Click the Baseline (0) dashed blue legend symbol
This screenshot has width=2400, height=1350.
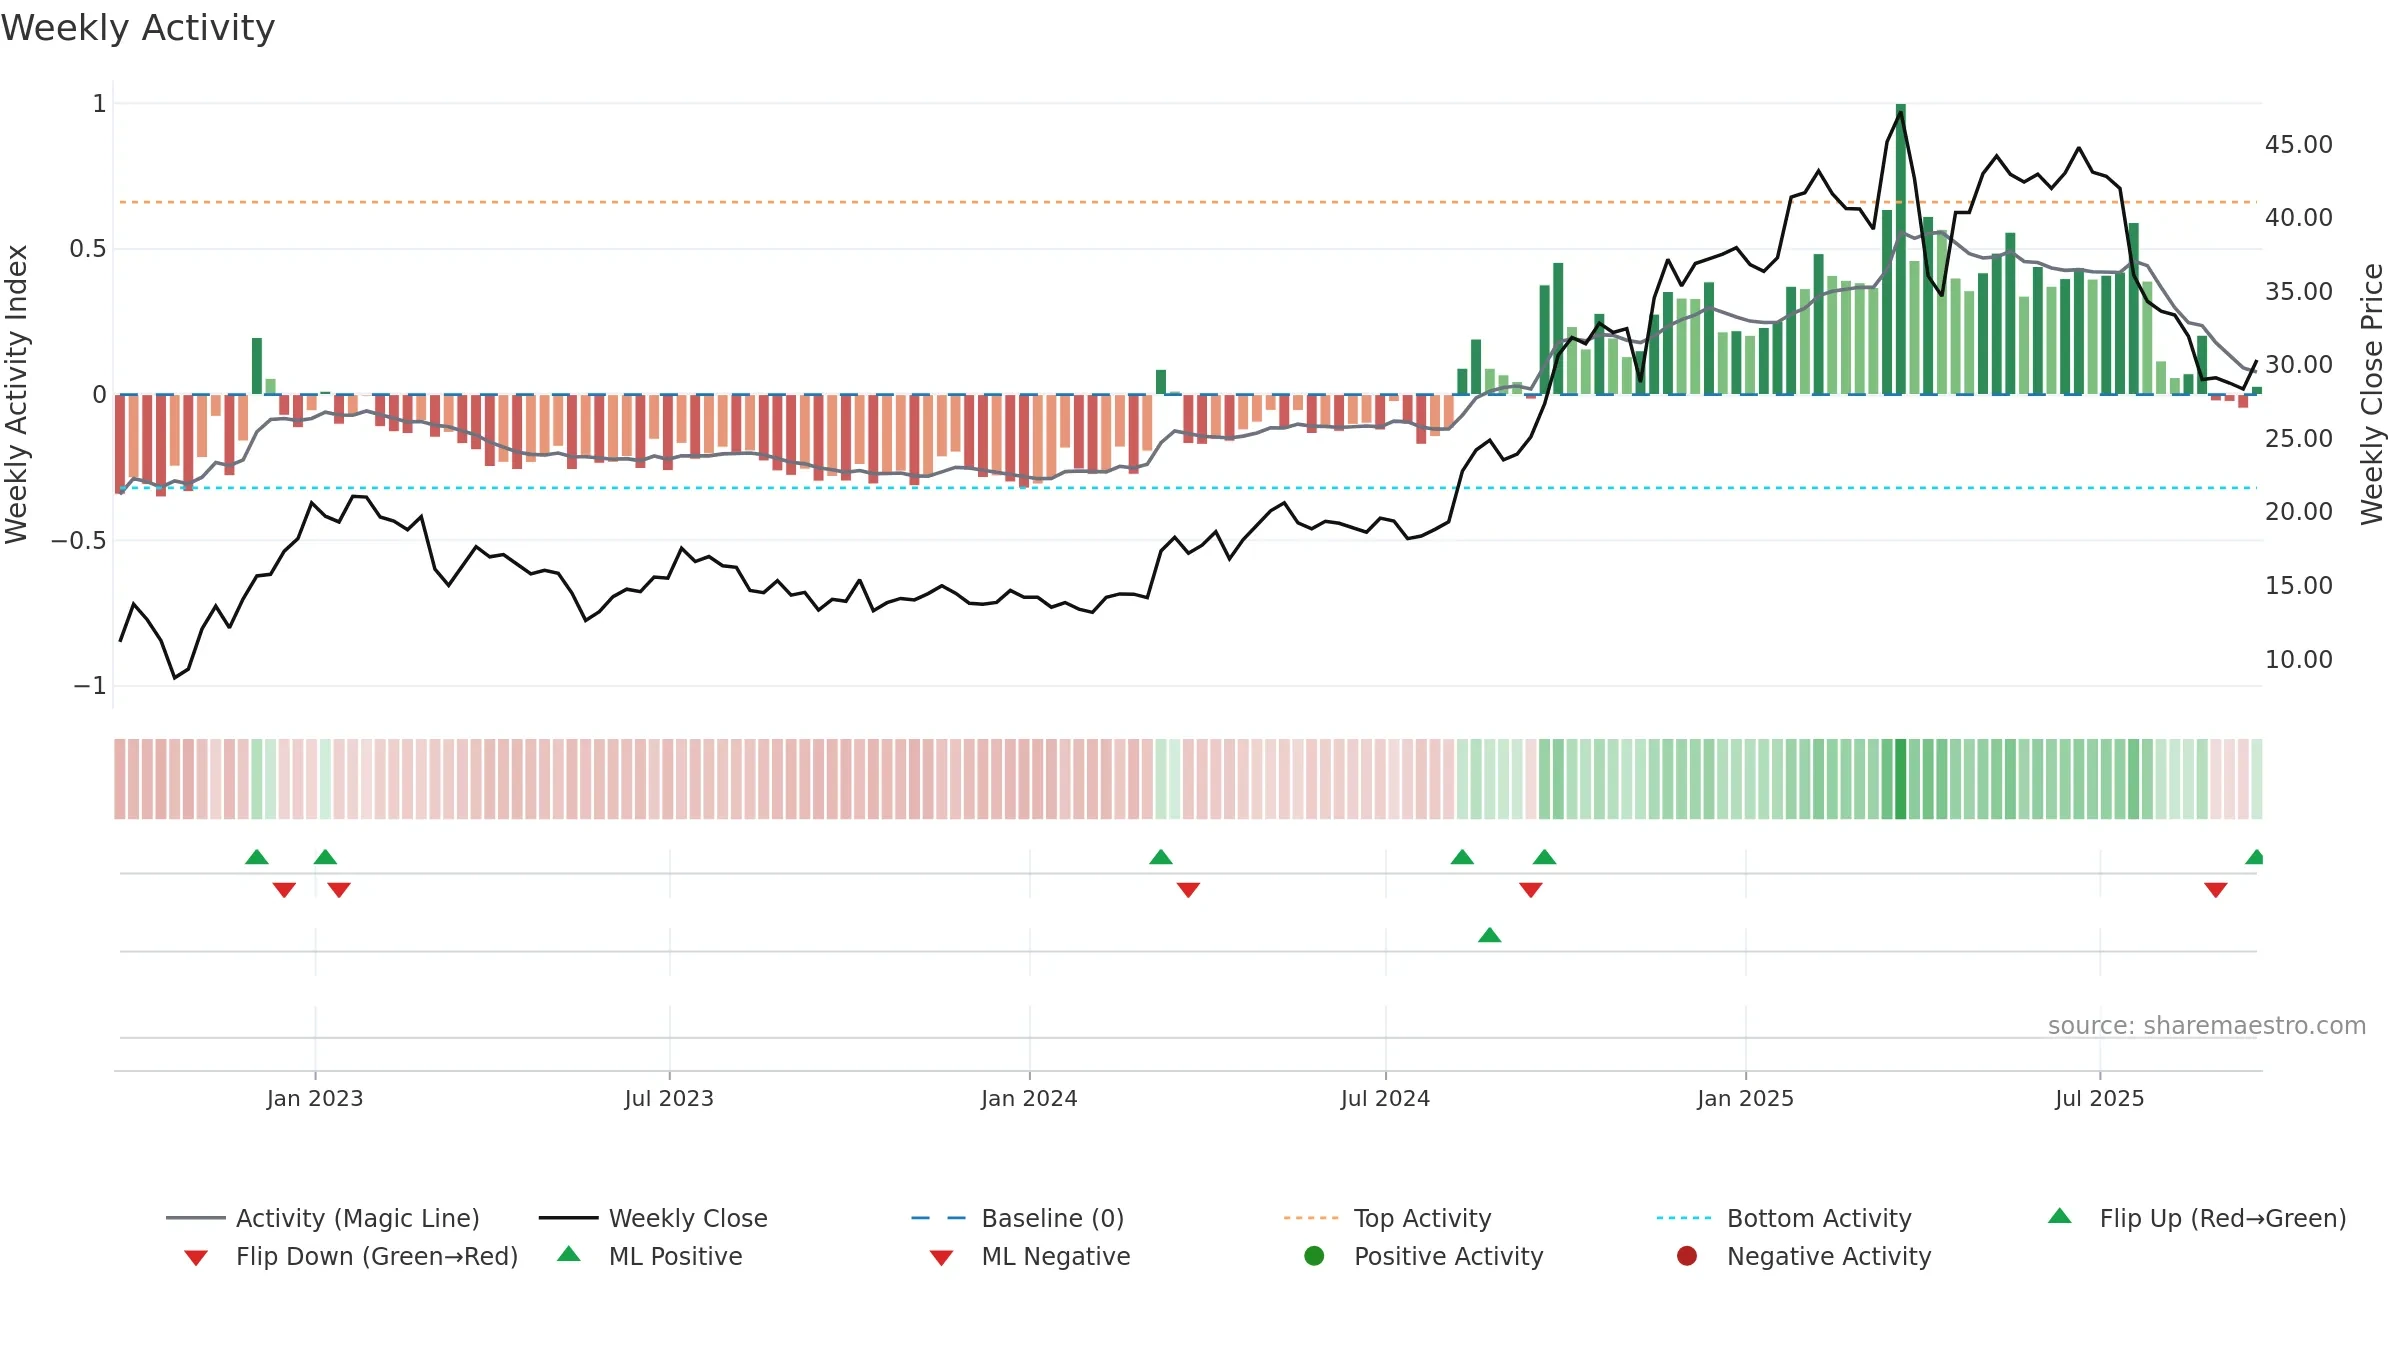click(x=939, y=1218)
